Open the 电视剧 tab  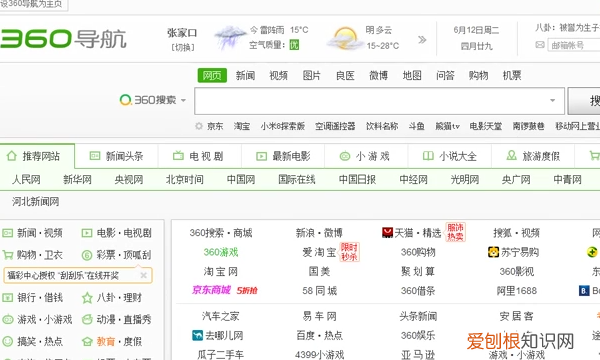point(199,156)
